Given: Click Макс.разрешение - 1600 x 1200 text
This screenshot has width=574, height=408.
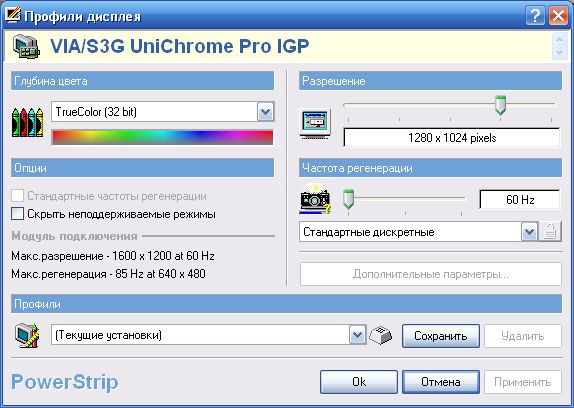Looking at the screenshot, I should pos(113,256).
